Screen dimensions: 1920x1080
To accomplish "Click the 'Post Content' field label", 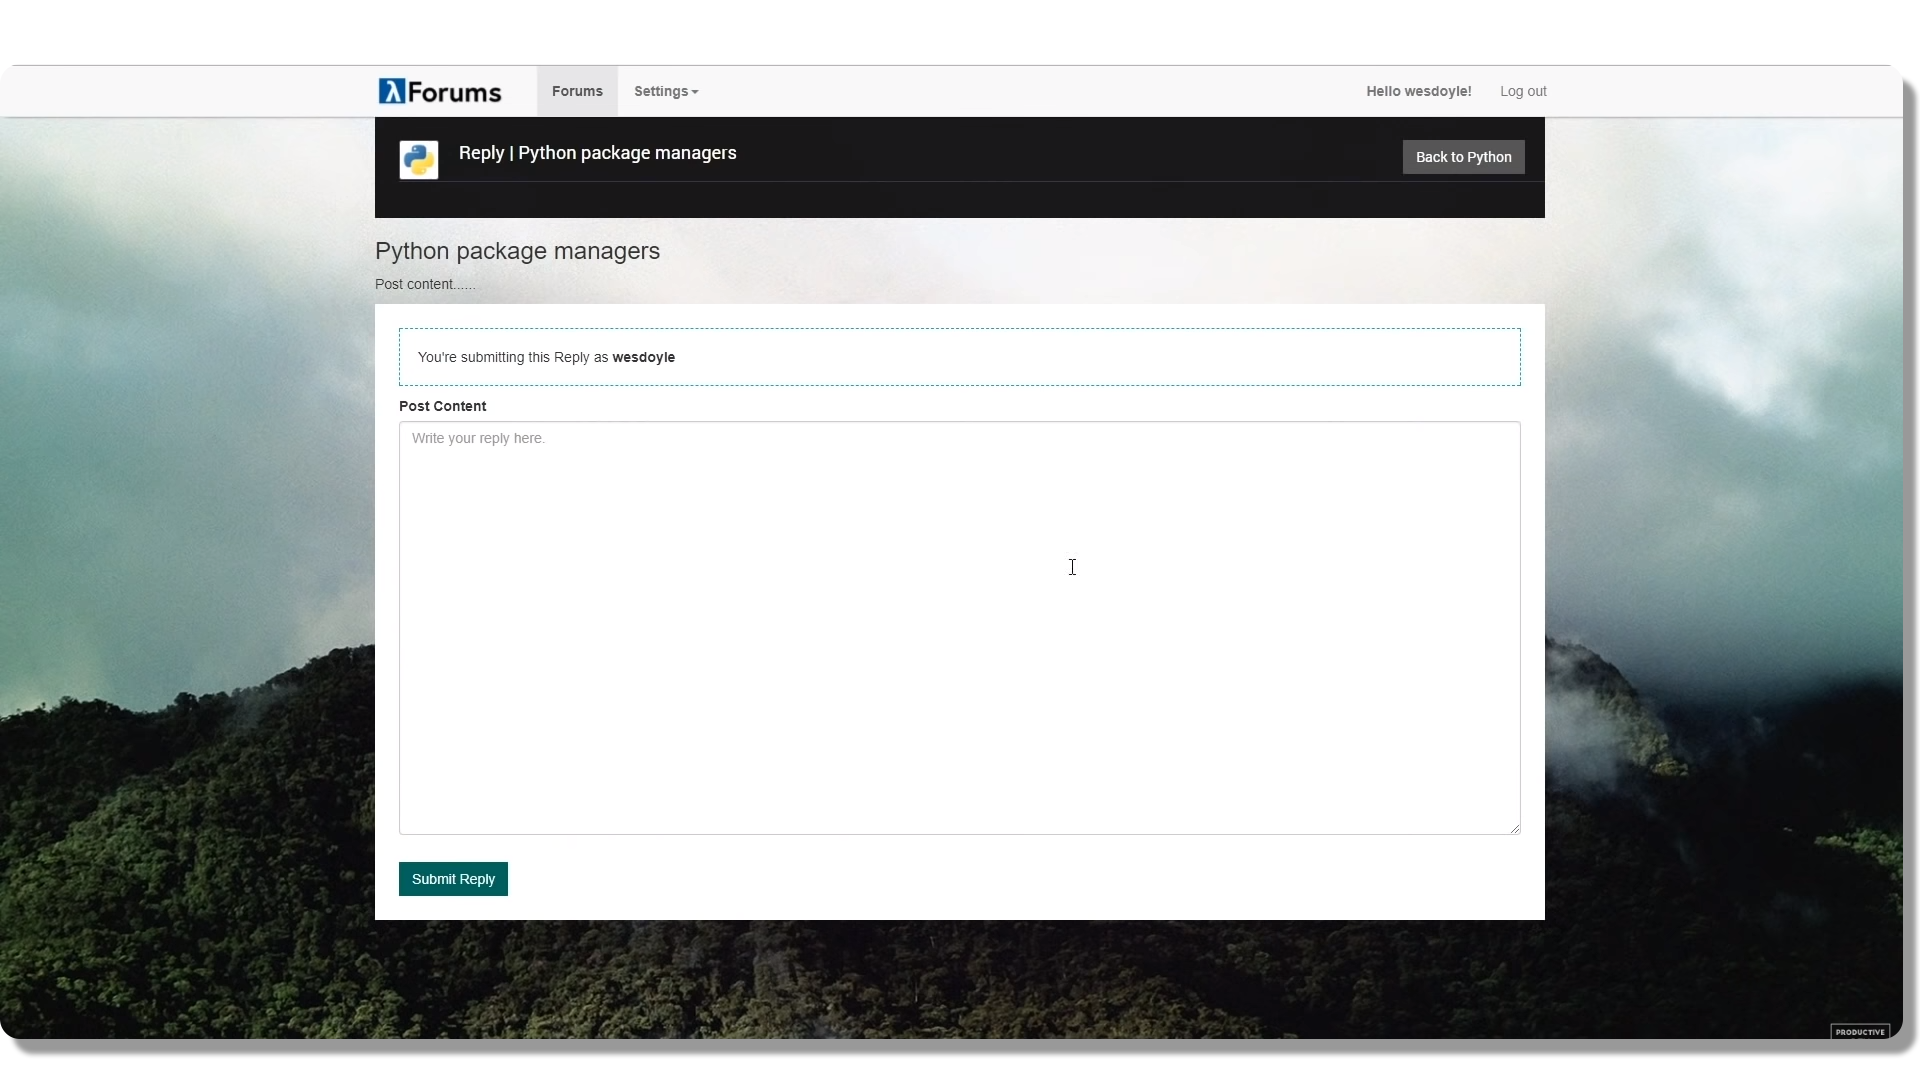I will [x=442, y=406].
